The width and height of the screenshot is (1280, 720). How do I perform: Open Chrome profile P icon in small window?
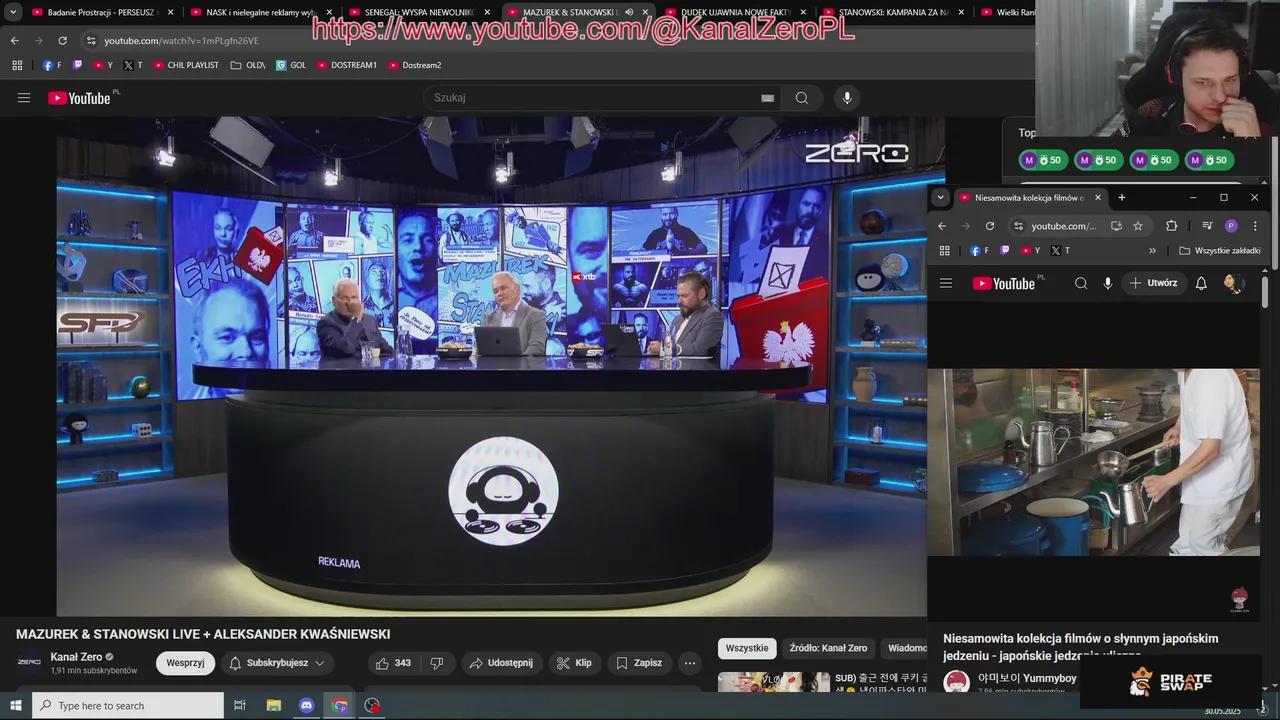pos(1231,226)
